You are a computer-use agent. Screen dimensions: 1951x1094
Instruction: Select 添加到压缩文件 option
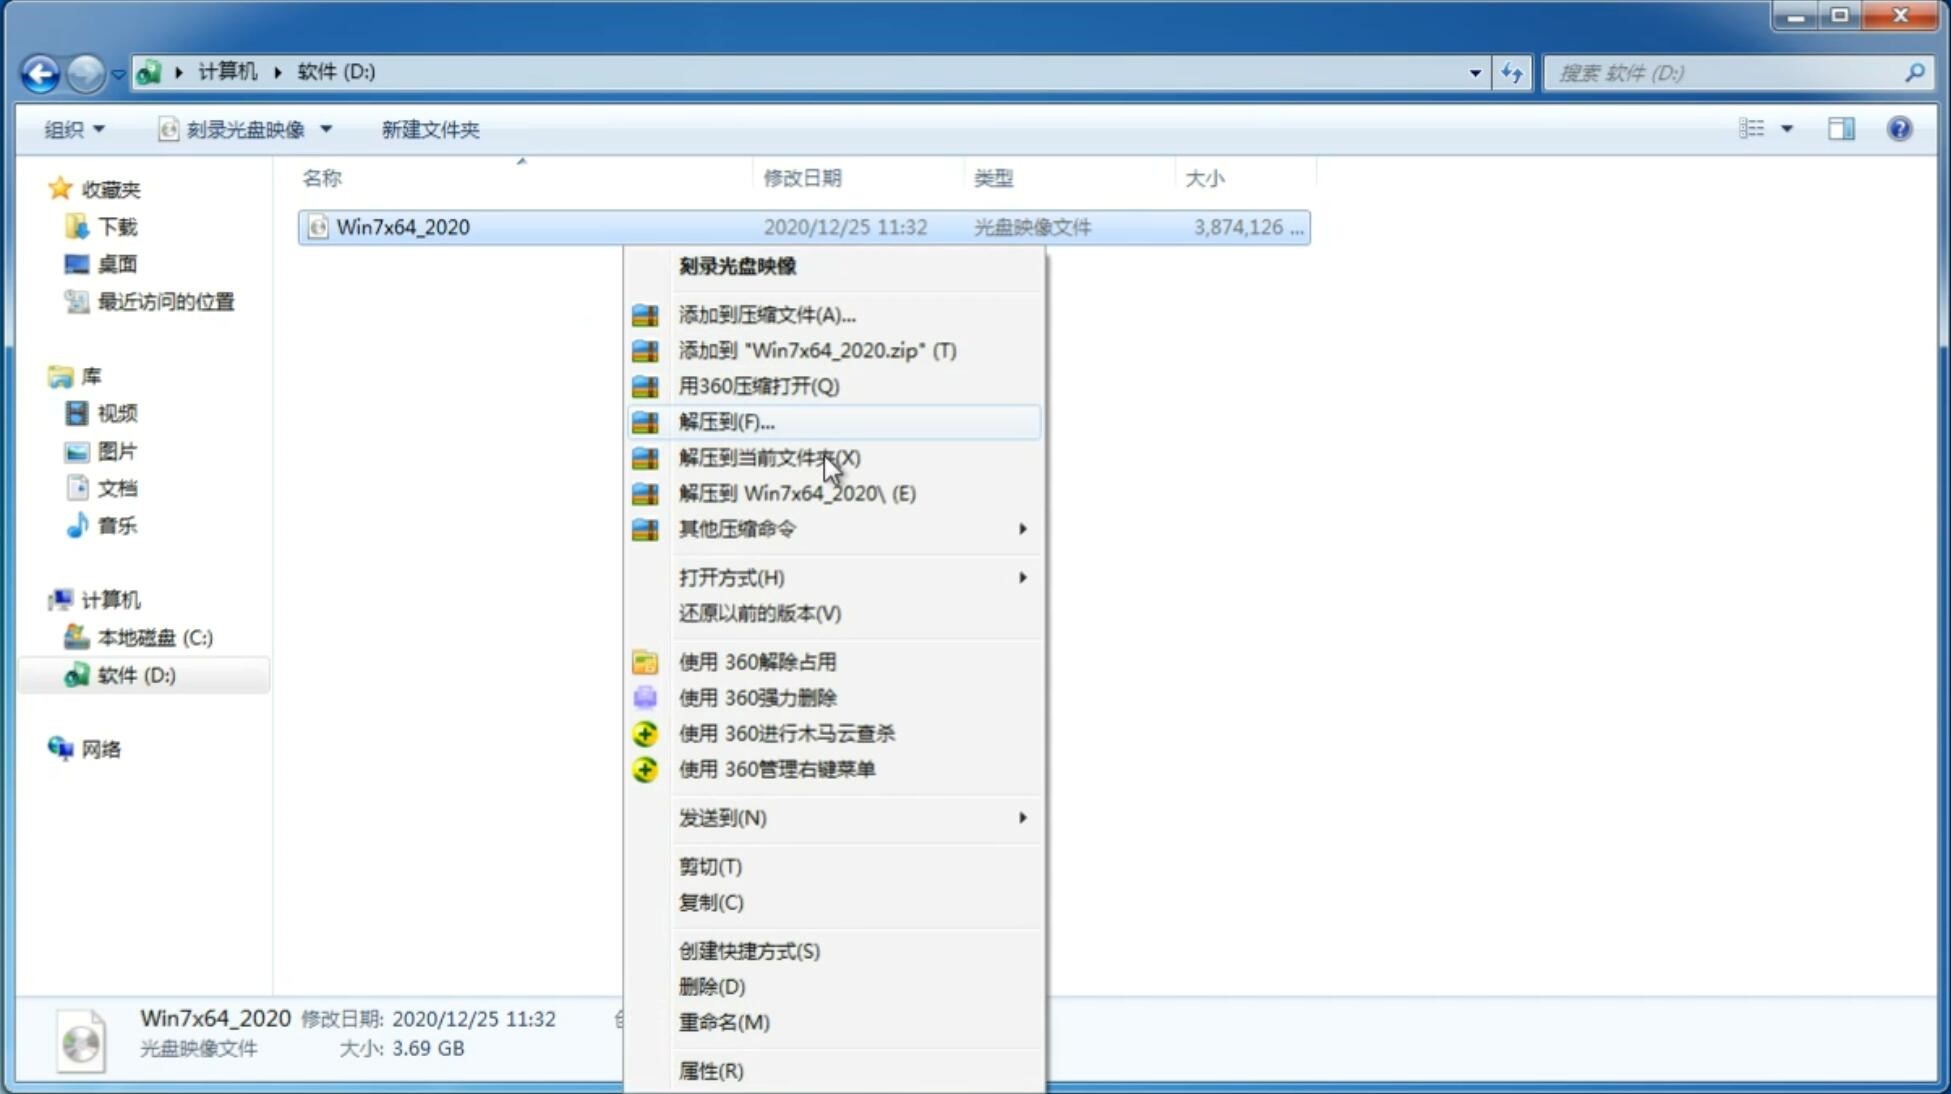point(766,314)
